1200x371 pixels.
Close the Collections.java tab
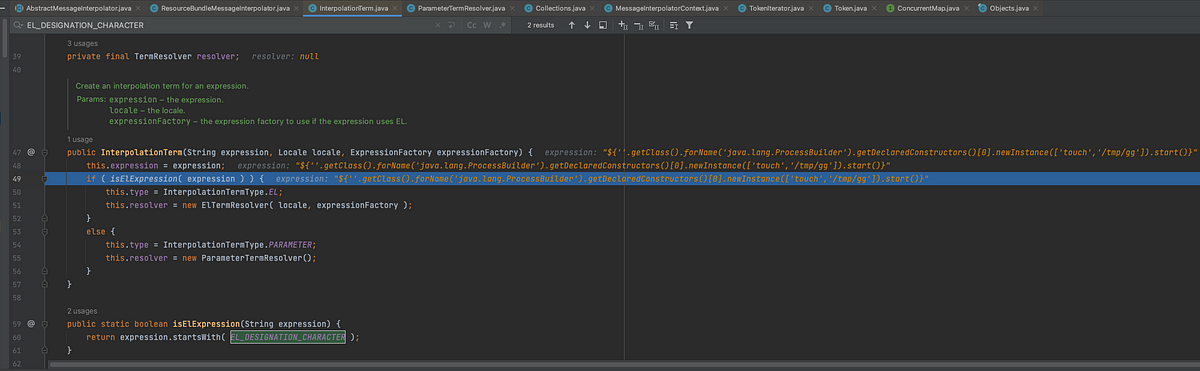pyautogui.click(x=591, y=8)
